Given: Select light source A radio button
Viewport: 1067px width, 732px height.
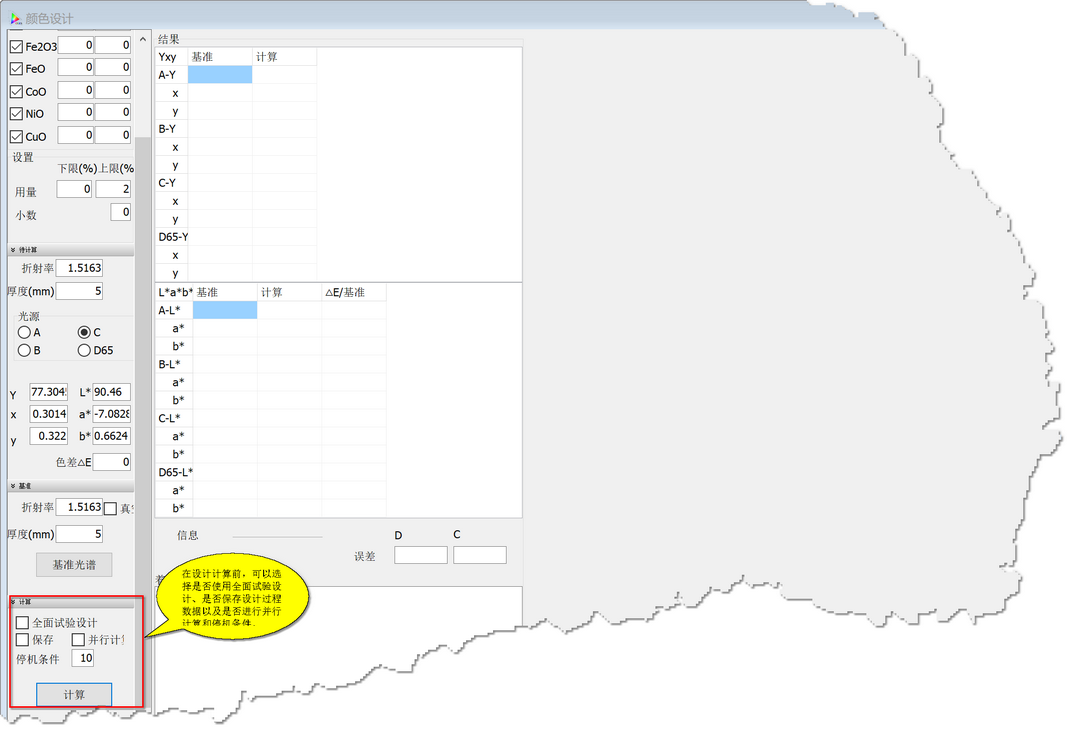Looking at the screenshot, I should (24, 332).
